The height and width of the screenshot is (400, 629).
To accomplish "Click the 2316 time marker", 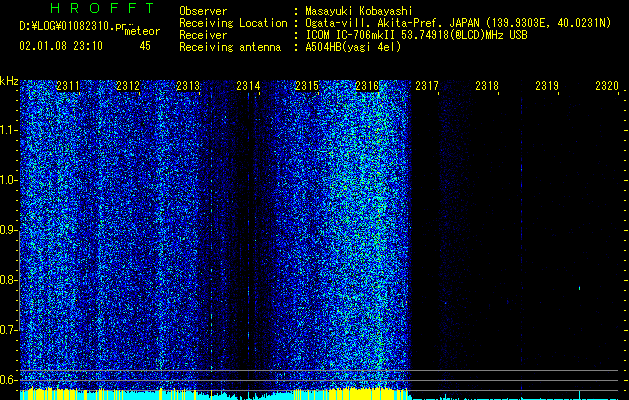I will [367, 85].
